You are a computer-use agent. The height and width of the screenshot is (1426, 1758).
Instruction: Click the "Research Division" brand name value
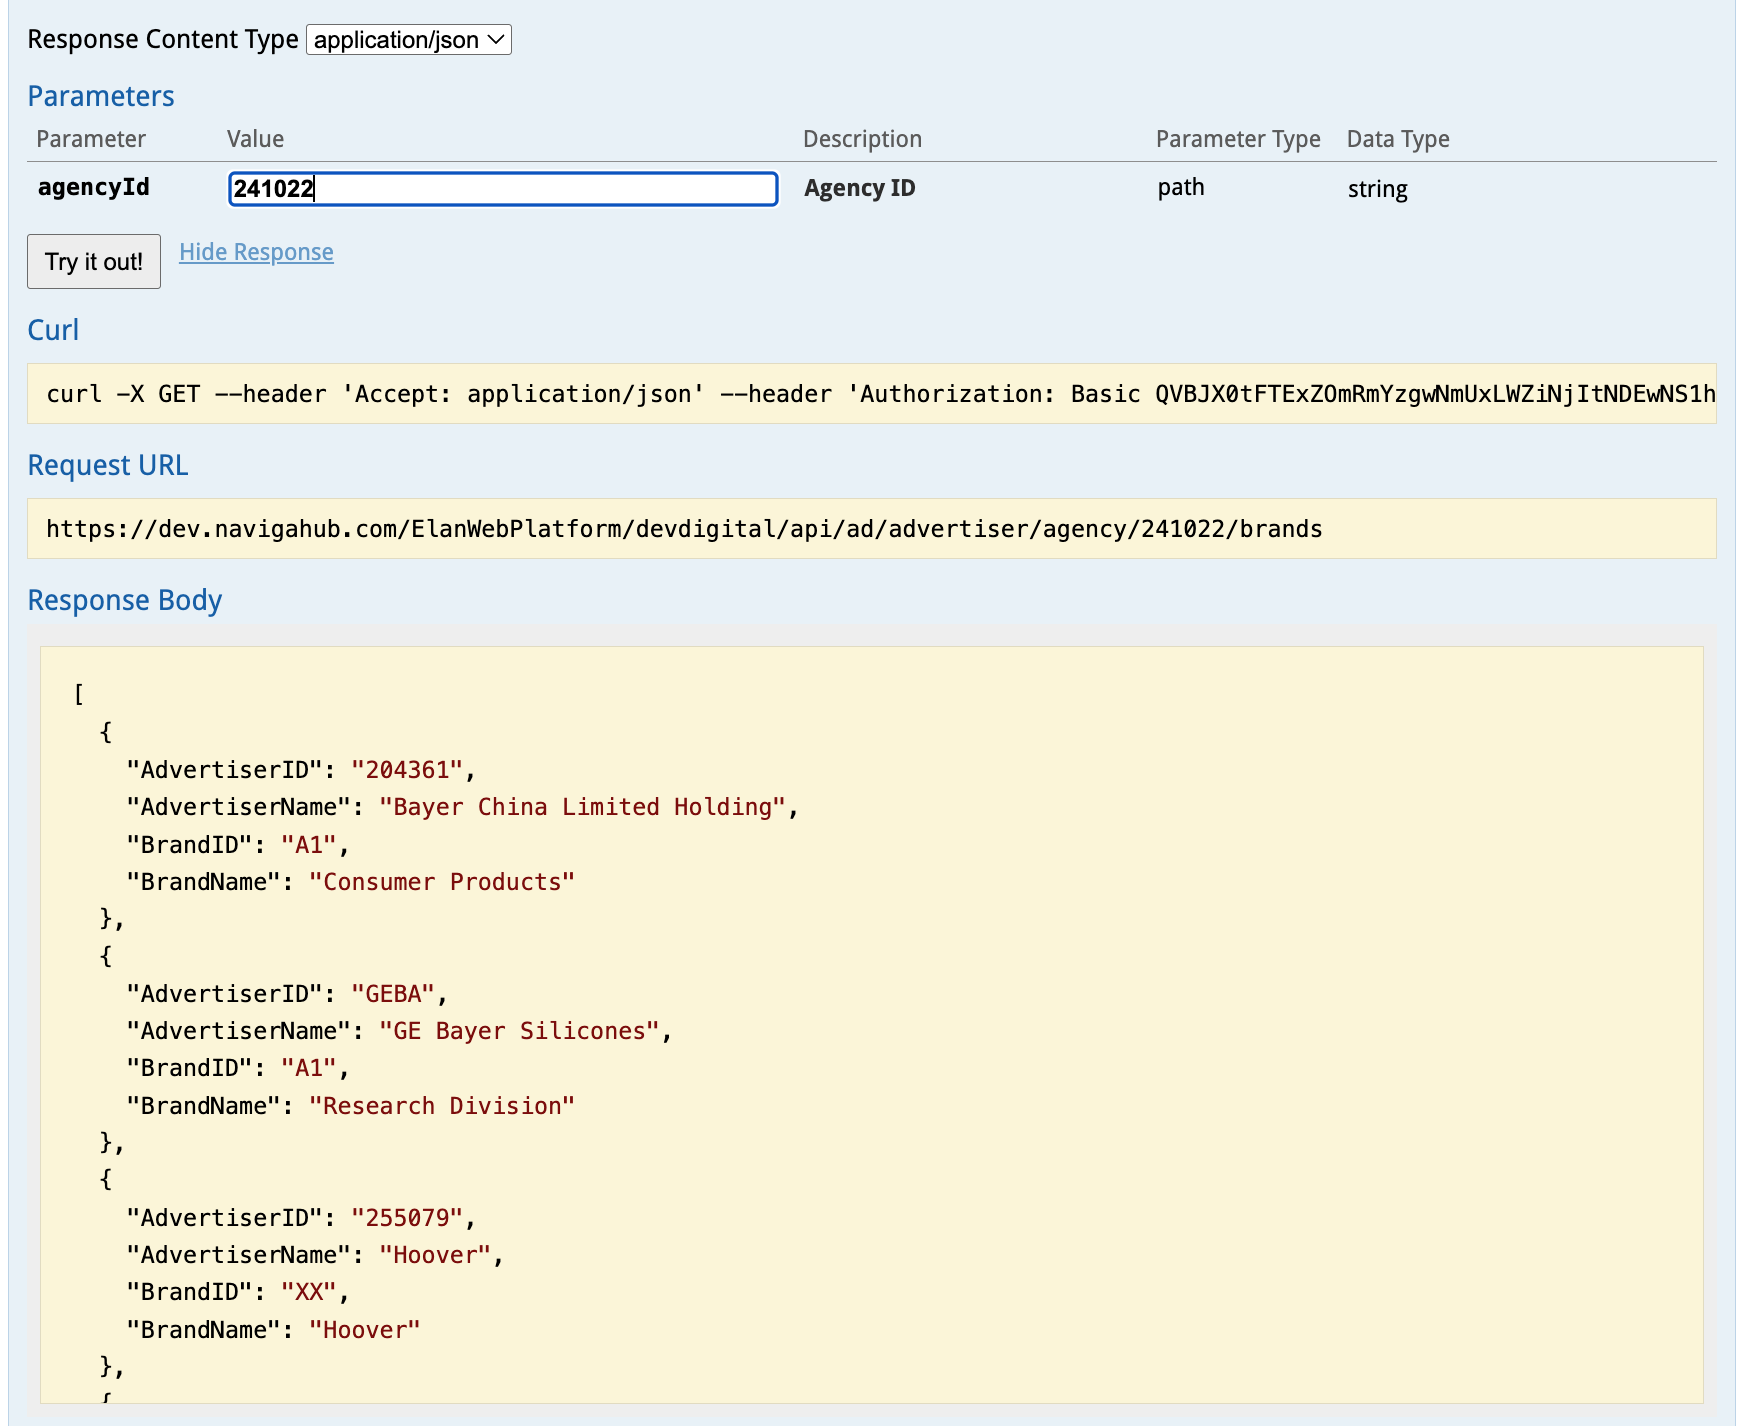(x=441, y=1106)
